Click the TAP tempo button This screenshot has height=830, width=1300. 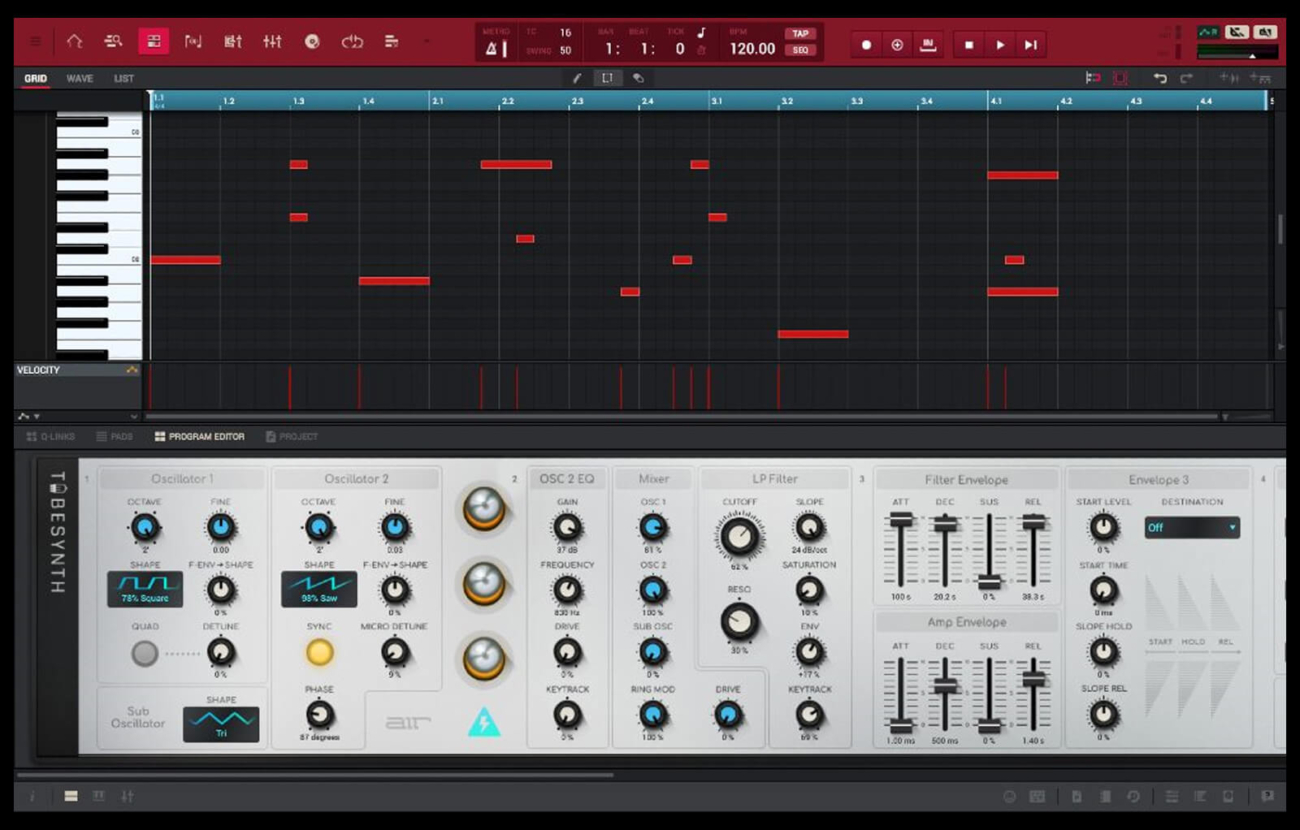(800, 34)
